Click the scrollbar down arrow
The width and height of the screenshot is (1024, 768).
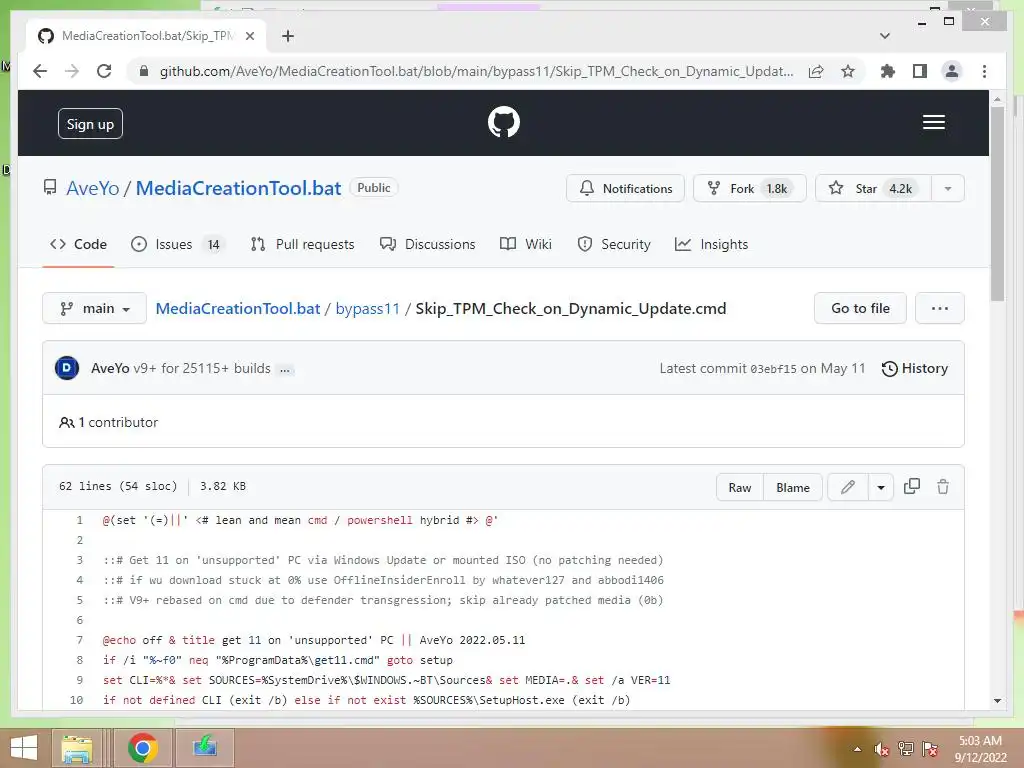coord(997,701)
